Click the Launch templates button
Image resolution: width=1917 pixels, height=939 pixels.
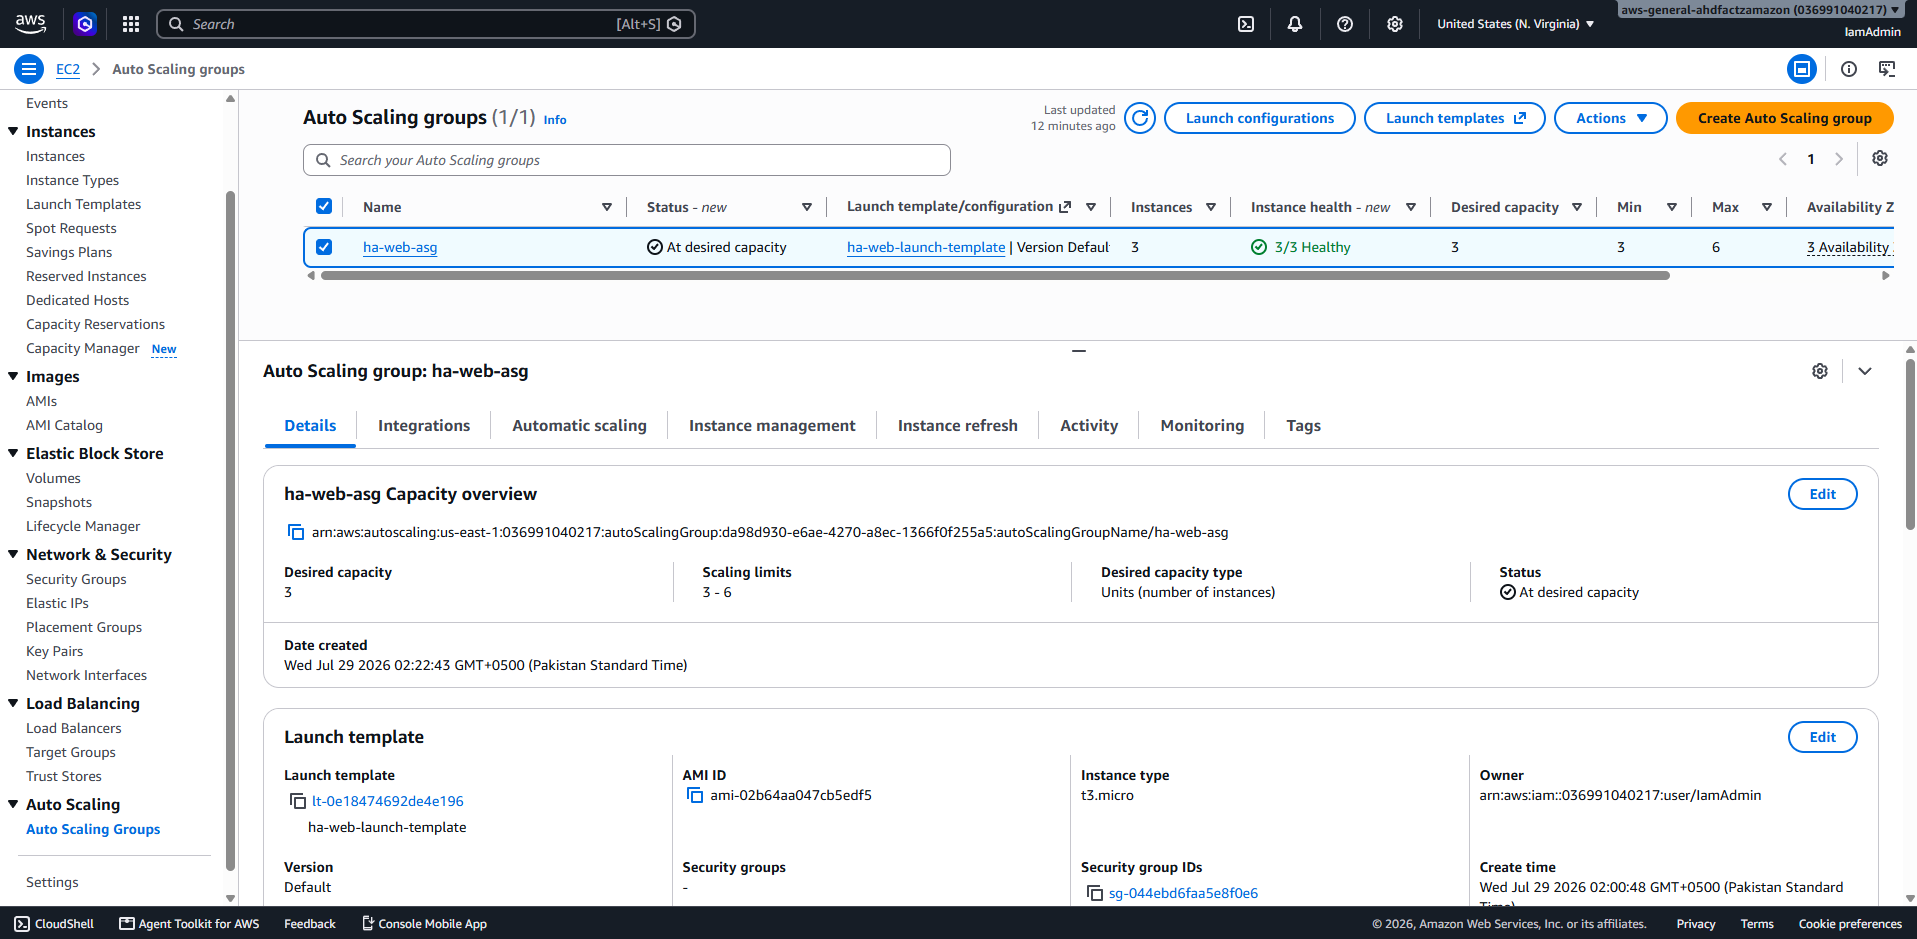(x=1454, y=118)
